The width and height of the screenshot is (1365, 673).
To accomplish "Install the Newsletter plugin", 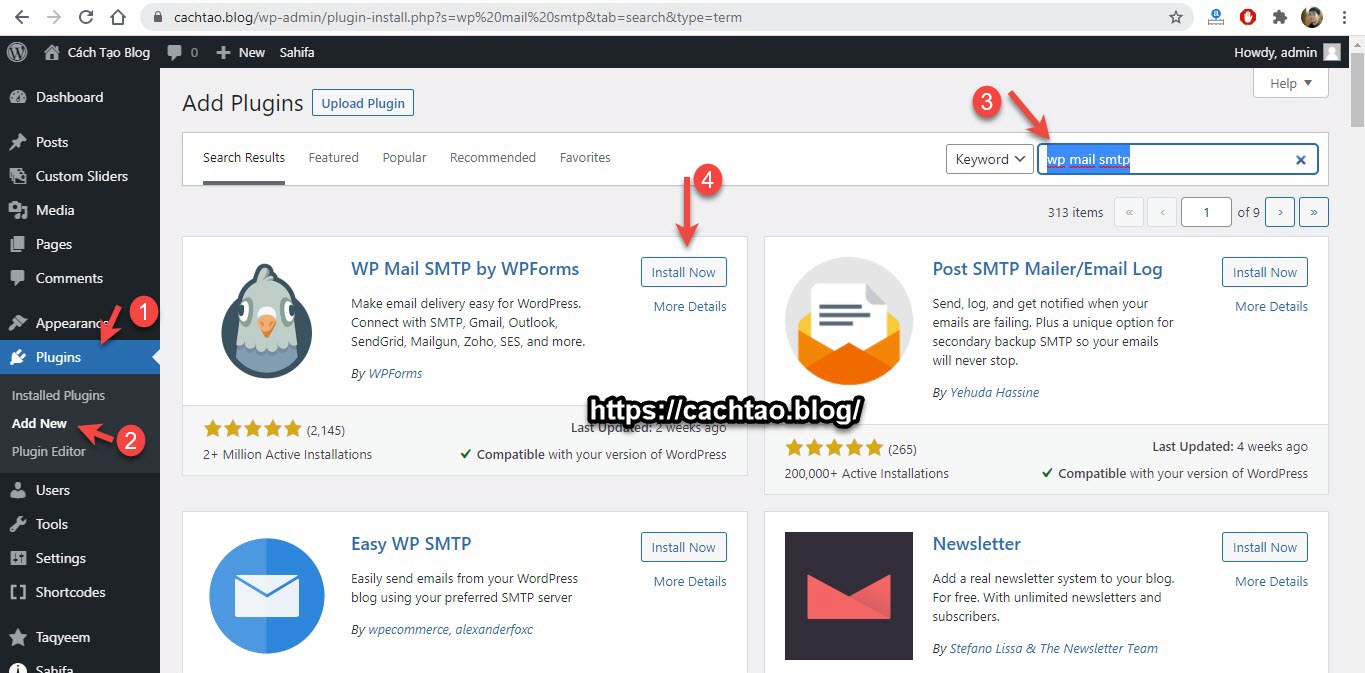I will click(1265, 547).
